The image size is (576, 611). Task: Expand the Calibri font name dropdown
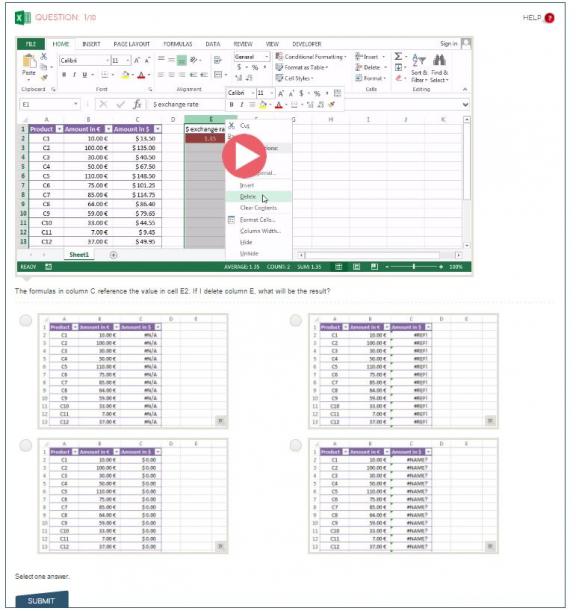pyautogui.click(x=107, y=60)
